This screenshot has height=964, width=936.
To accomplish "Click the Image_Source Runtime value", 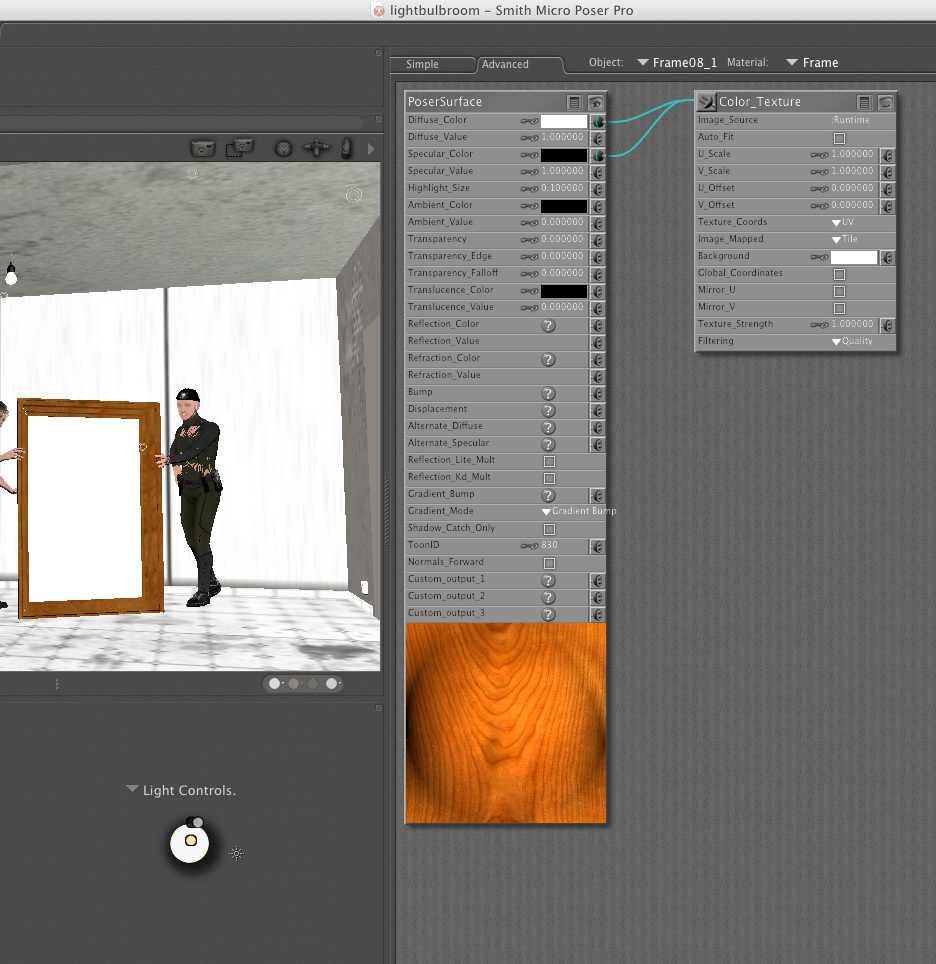I will tap(851, 120).
